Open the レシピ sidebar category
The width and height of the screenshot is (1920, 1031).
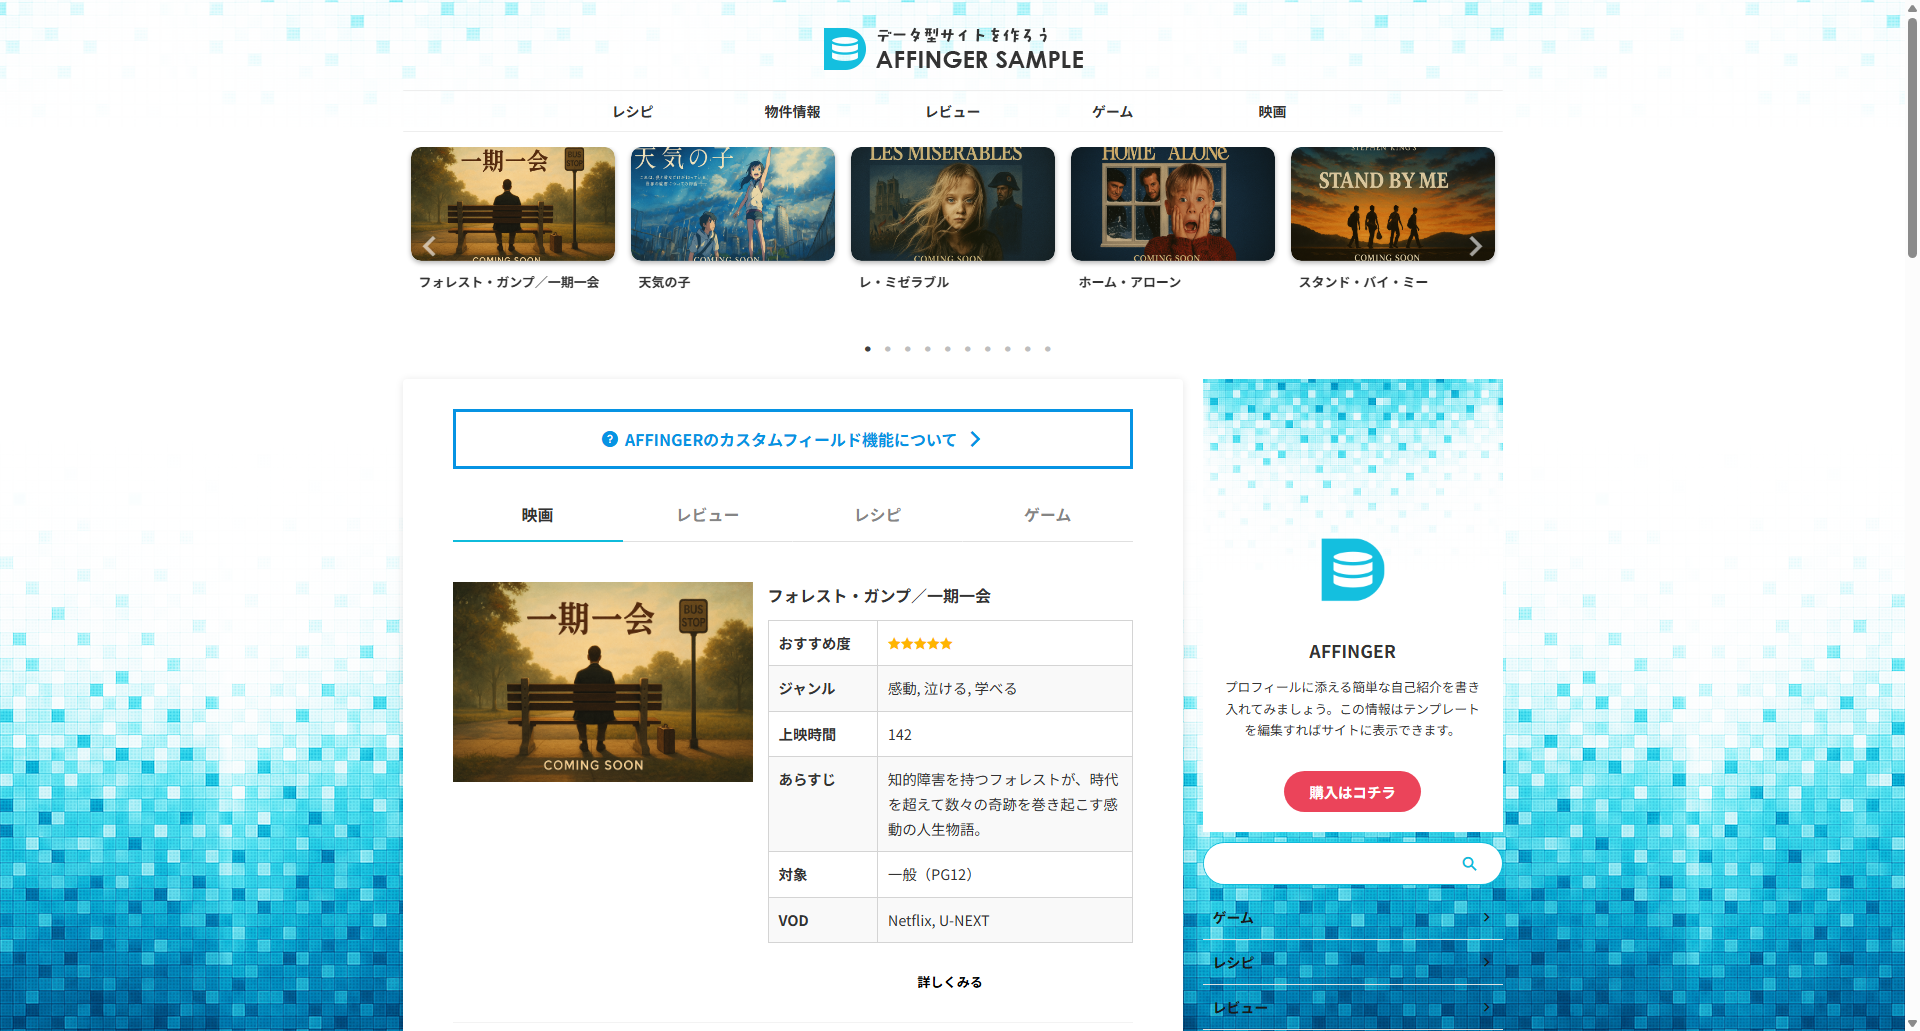pos(1353,963)
